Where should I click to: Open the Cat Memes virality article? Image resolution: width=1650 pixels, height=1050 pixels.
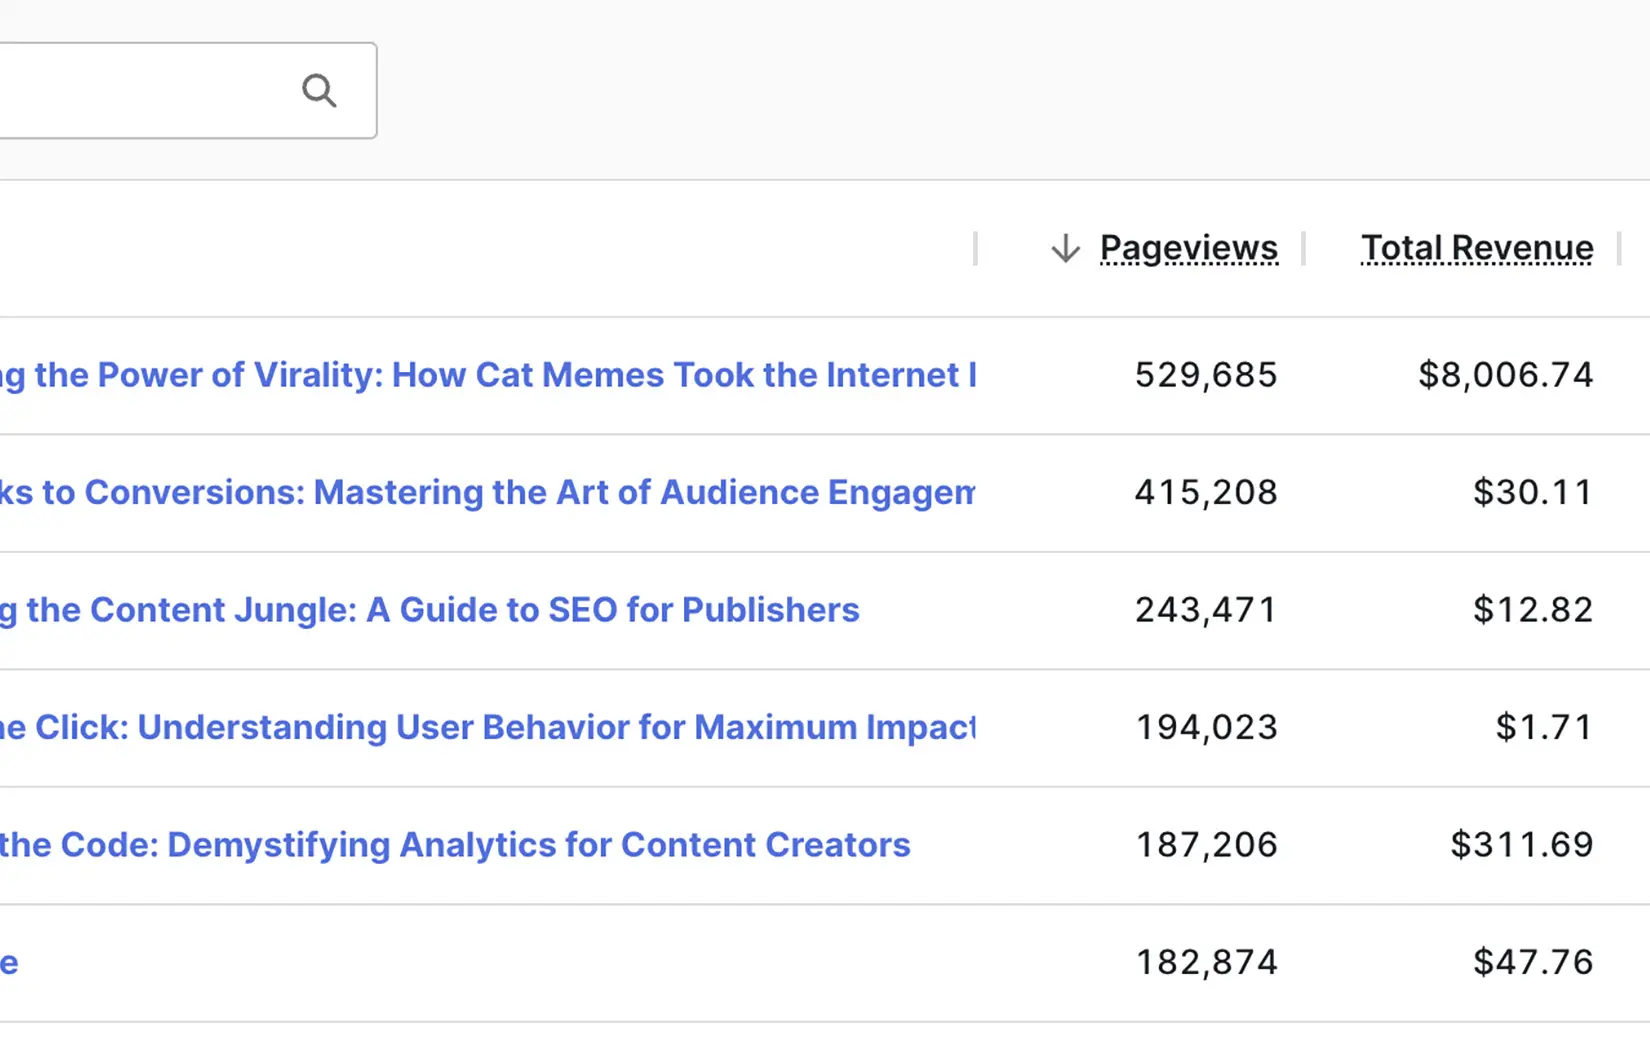coord(488,375)
